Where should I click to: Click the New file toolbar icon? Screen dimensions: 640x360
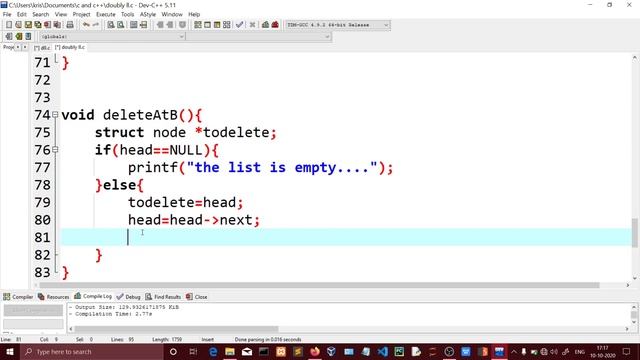click(x=9, y=25)
